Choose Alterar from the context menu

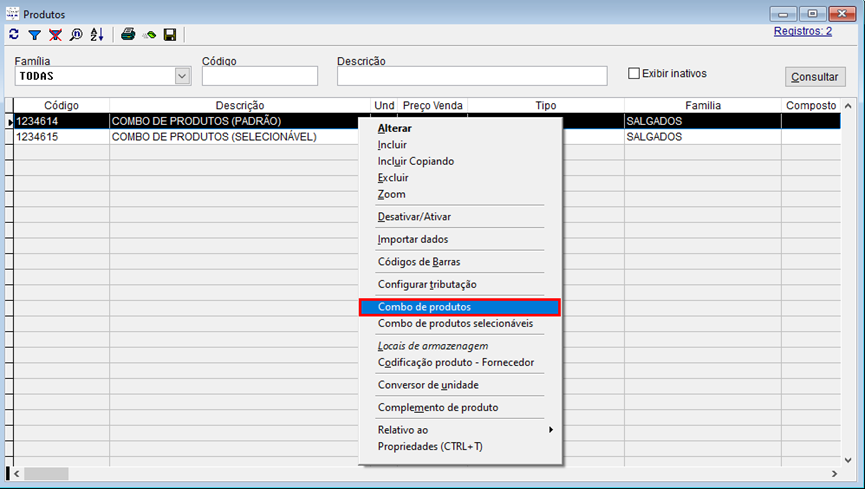pos(394,128)
